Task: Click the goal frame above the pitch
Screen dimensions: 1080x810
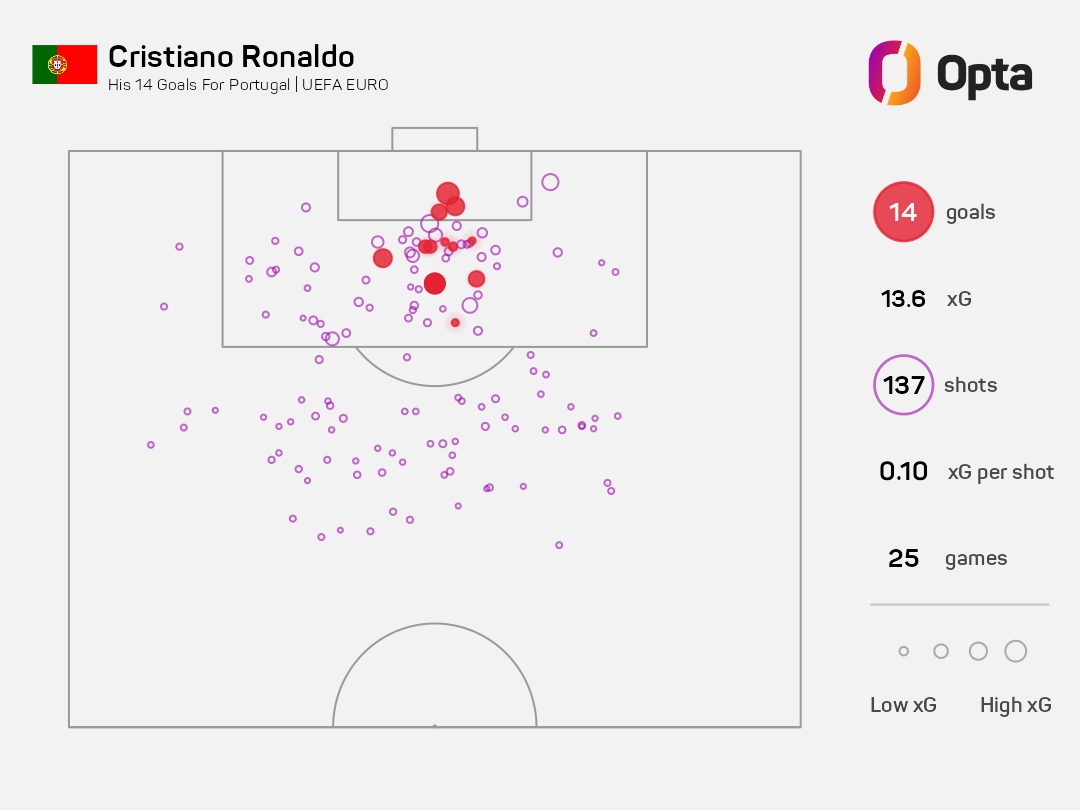Action: [x=434, y=139]
